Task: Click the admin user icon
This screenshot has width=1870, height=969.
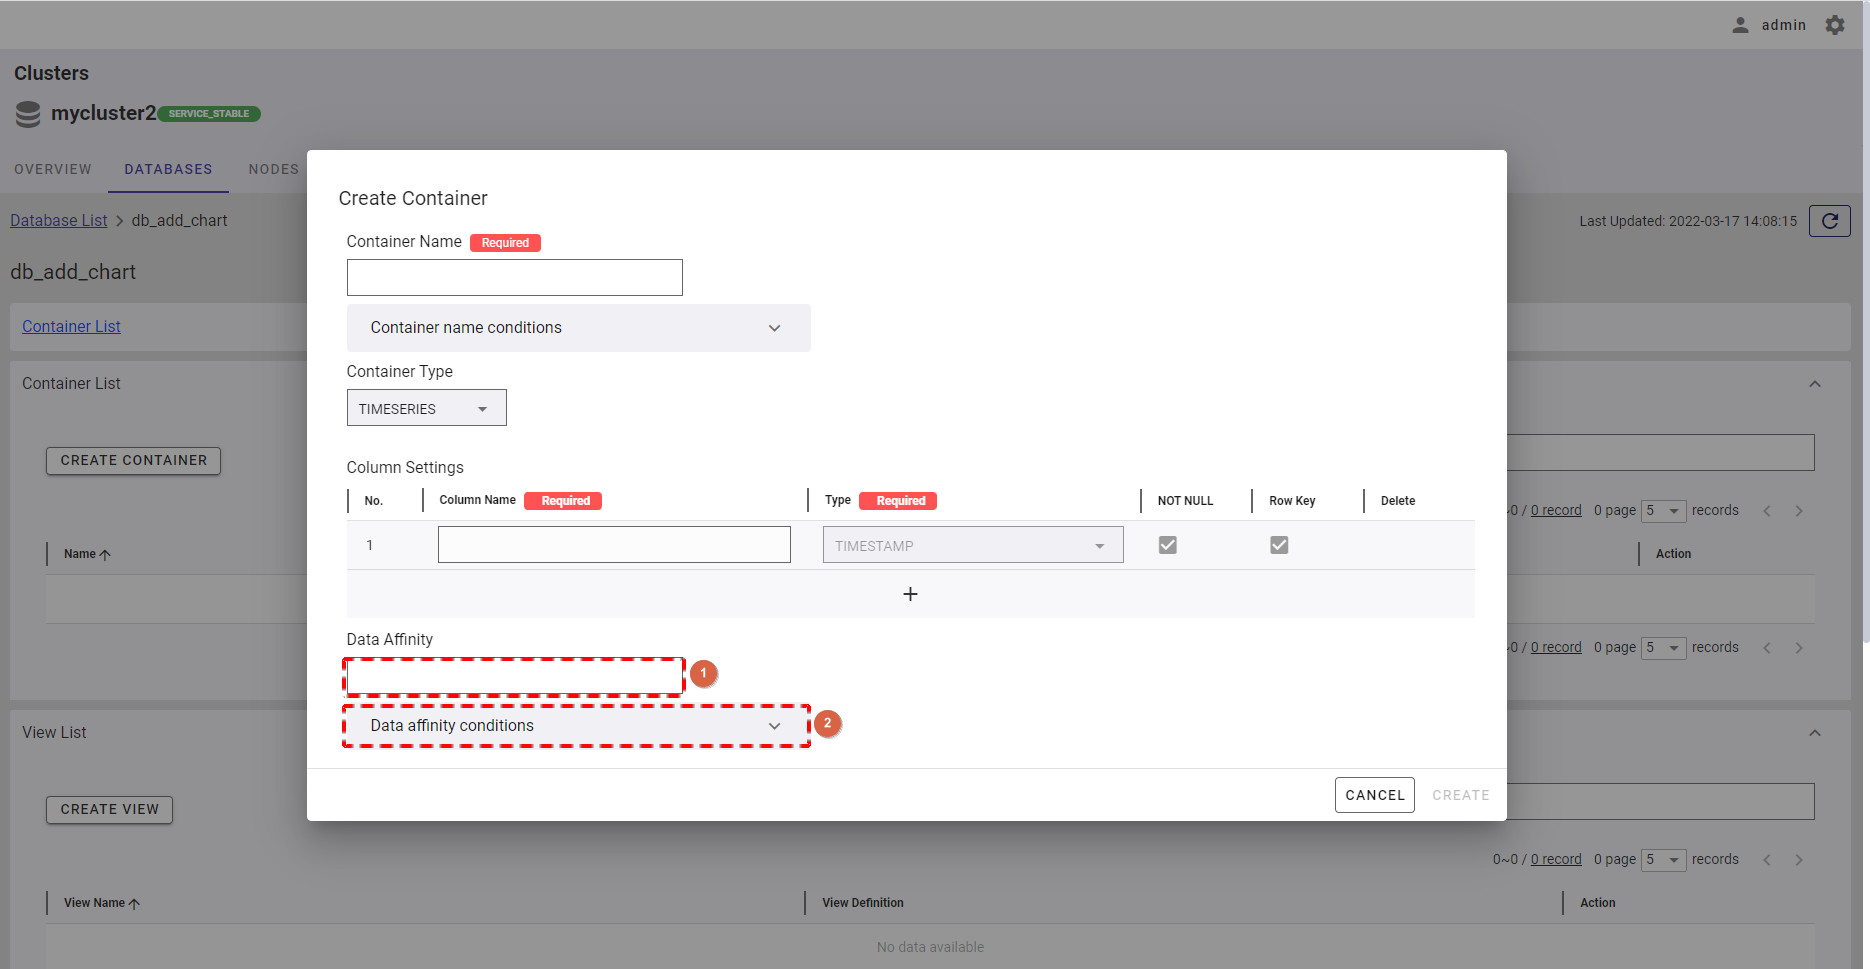Action: coord(1740,25)
